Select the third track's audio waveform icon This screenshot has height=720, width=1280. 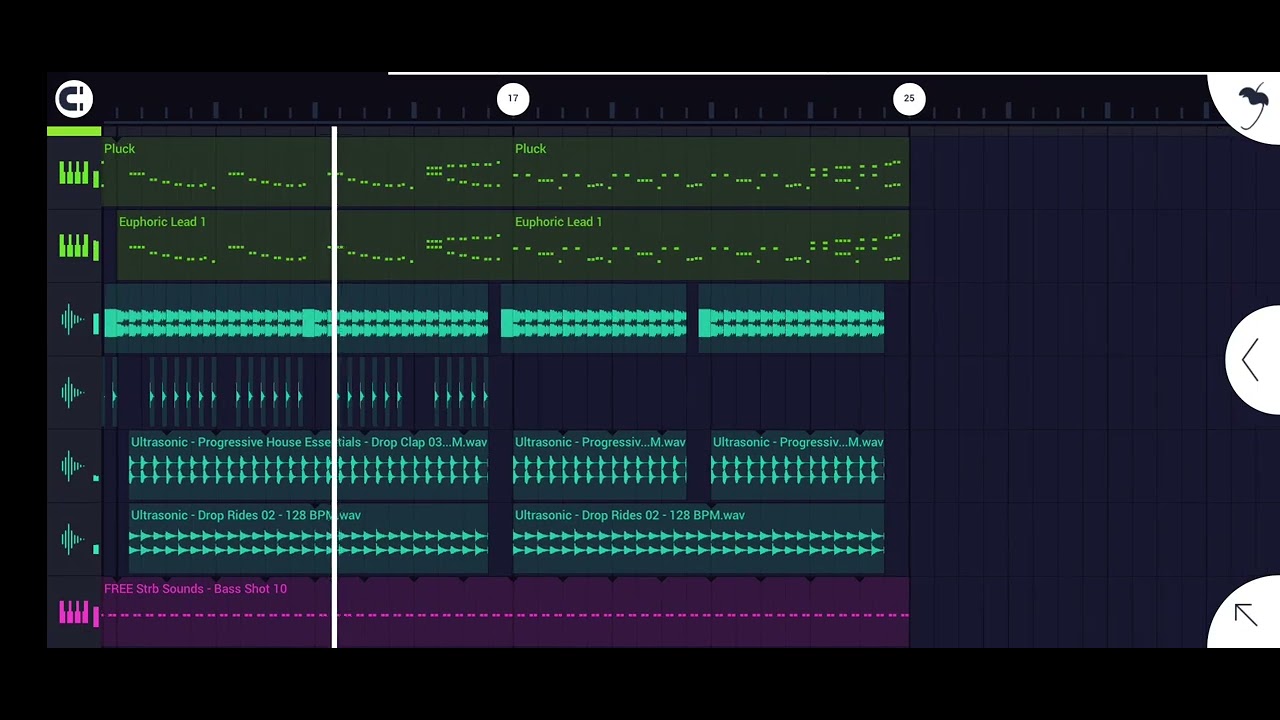[x=73, y=320]
